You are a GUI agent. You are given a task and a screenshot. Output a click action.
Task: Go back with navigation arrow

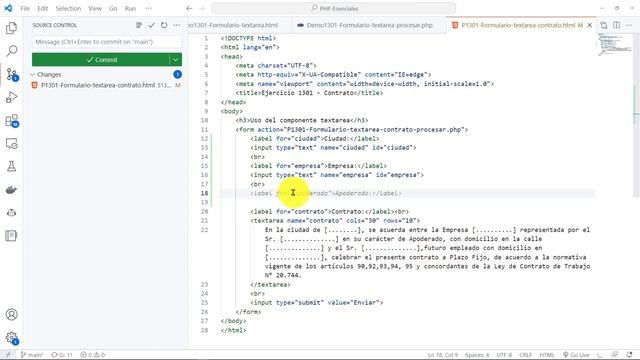(x=189, y=8)
